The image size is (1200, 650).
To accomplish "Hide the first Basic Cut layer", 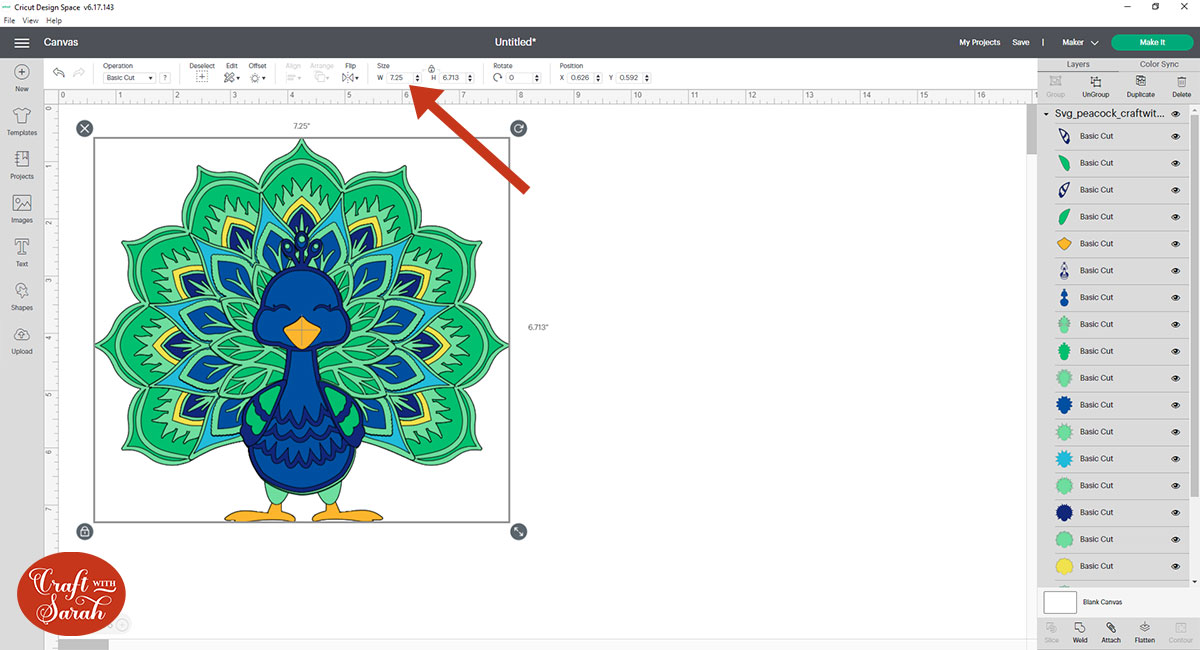I will [1177, 135].
